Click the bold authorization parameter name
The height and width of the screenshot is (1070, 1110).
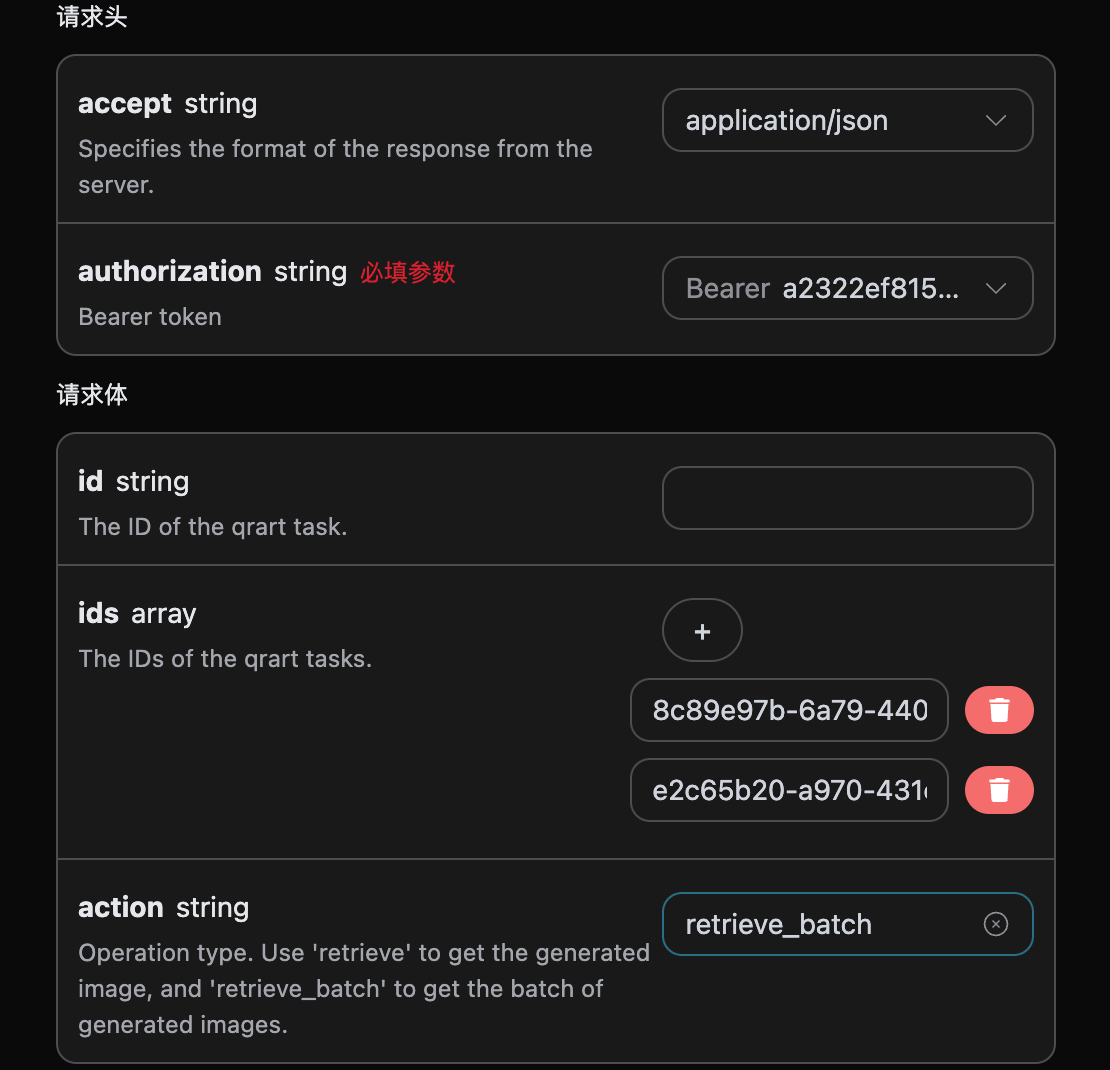click(x=170, y=272)
